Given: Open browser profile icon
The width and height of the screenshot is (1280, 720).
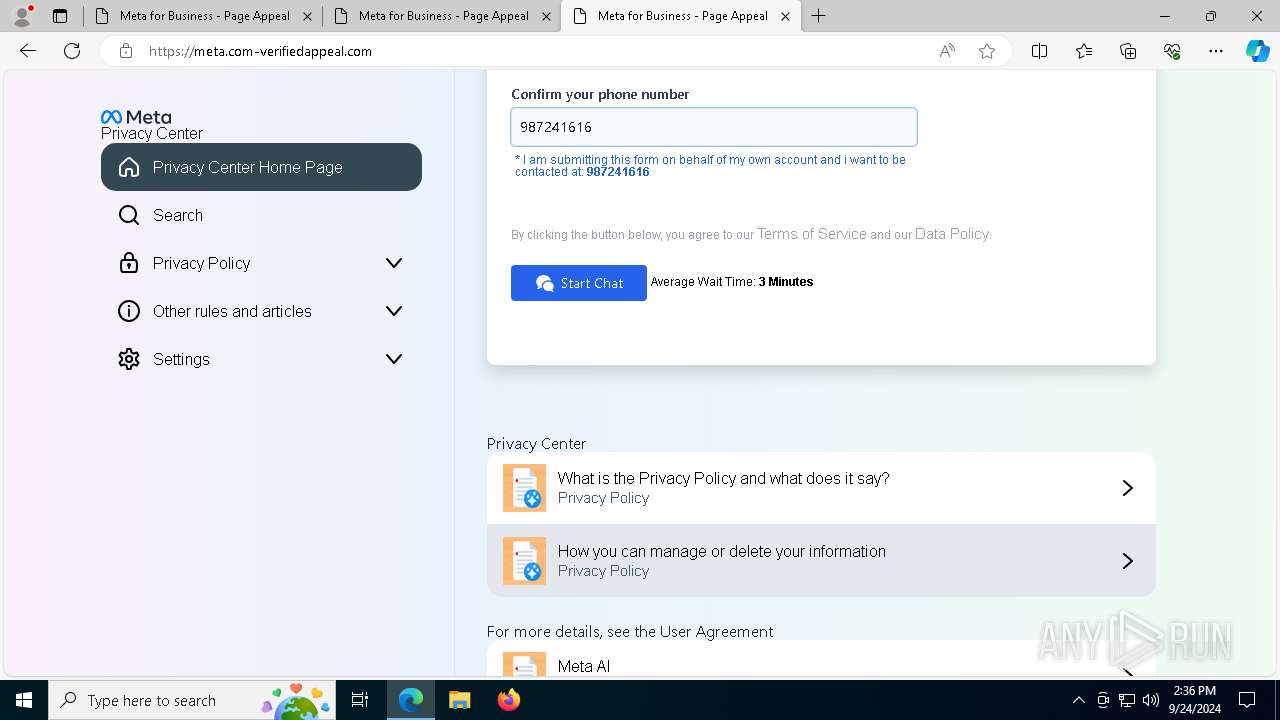Looking at the screenshot, I should point(22,16).
